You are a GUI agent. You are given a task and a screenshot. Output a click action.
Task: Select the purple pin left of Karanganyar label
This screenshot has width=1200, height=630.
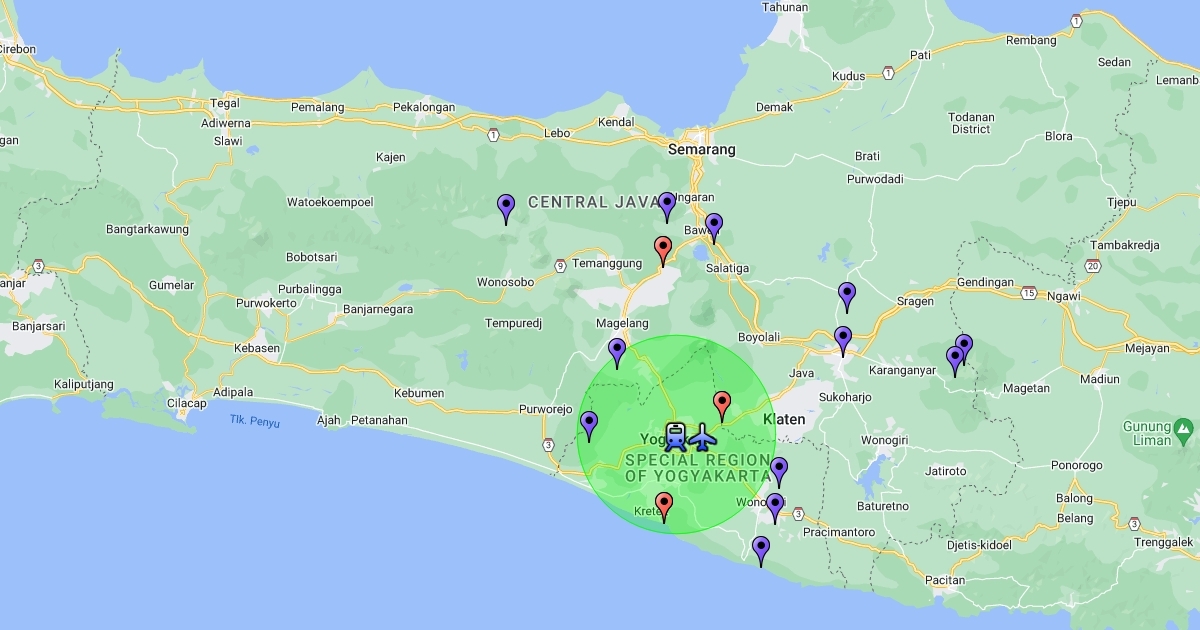pos(843,340)
